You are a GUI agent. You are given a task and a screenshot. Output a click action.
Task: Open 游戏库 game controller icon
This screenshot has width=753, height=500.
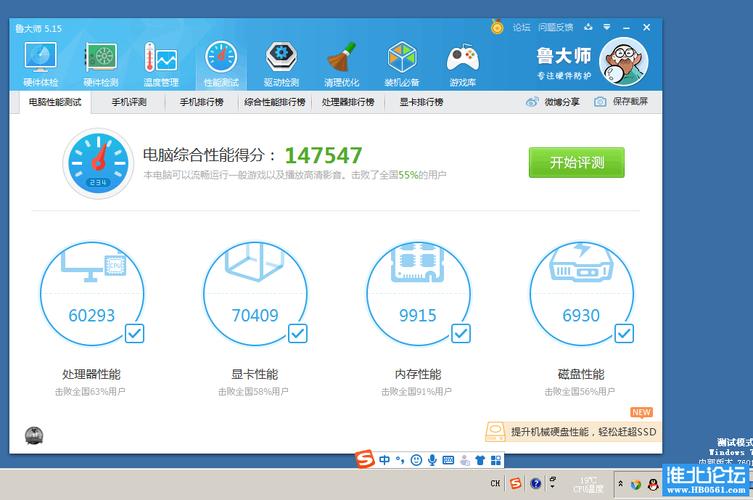(462, 64)
